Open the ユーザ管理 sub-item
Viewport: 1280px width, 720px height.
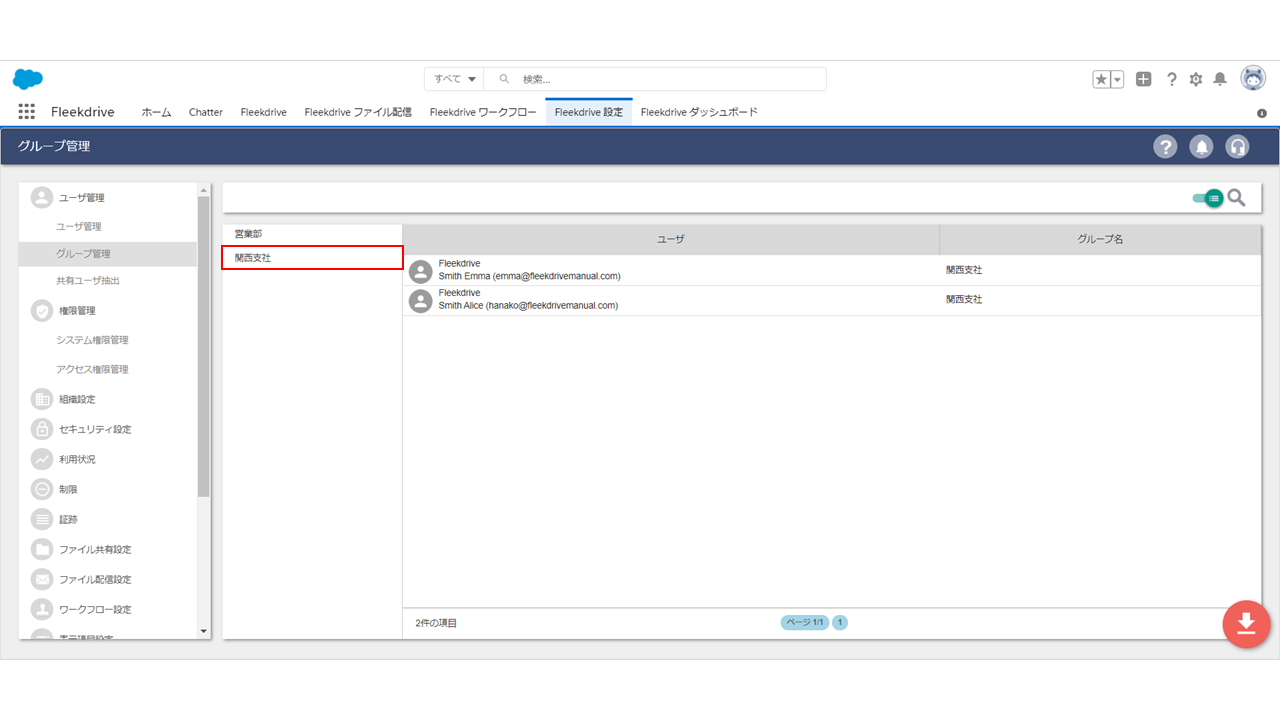[79, 226]
